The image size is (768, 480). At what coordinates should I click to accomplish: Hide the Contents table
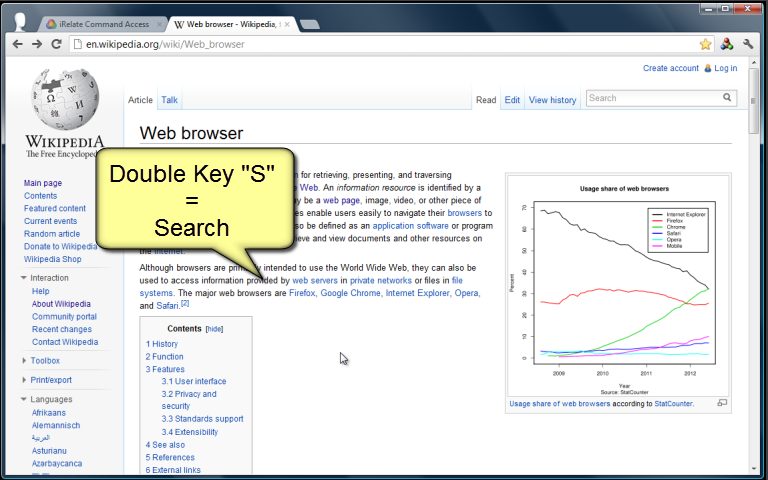pyautogui.click(x=215, y=329)
